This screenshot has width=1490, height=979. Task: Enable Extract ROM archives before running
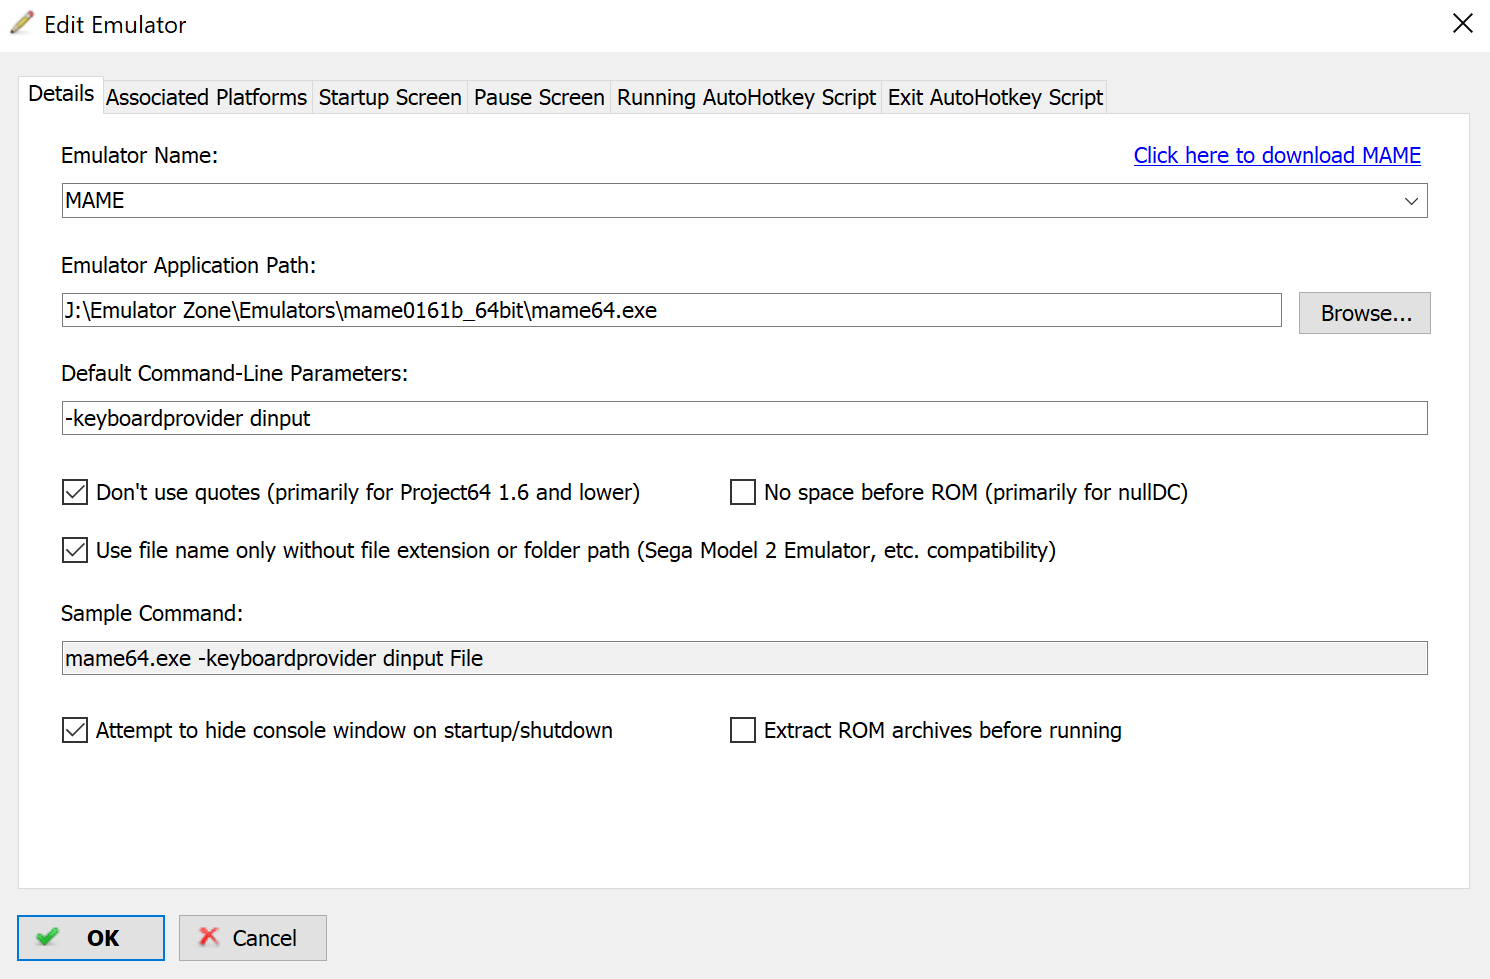tap(743, 730)
